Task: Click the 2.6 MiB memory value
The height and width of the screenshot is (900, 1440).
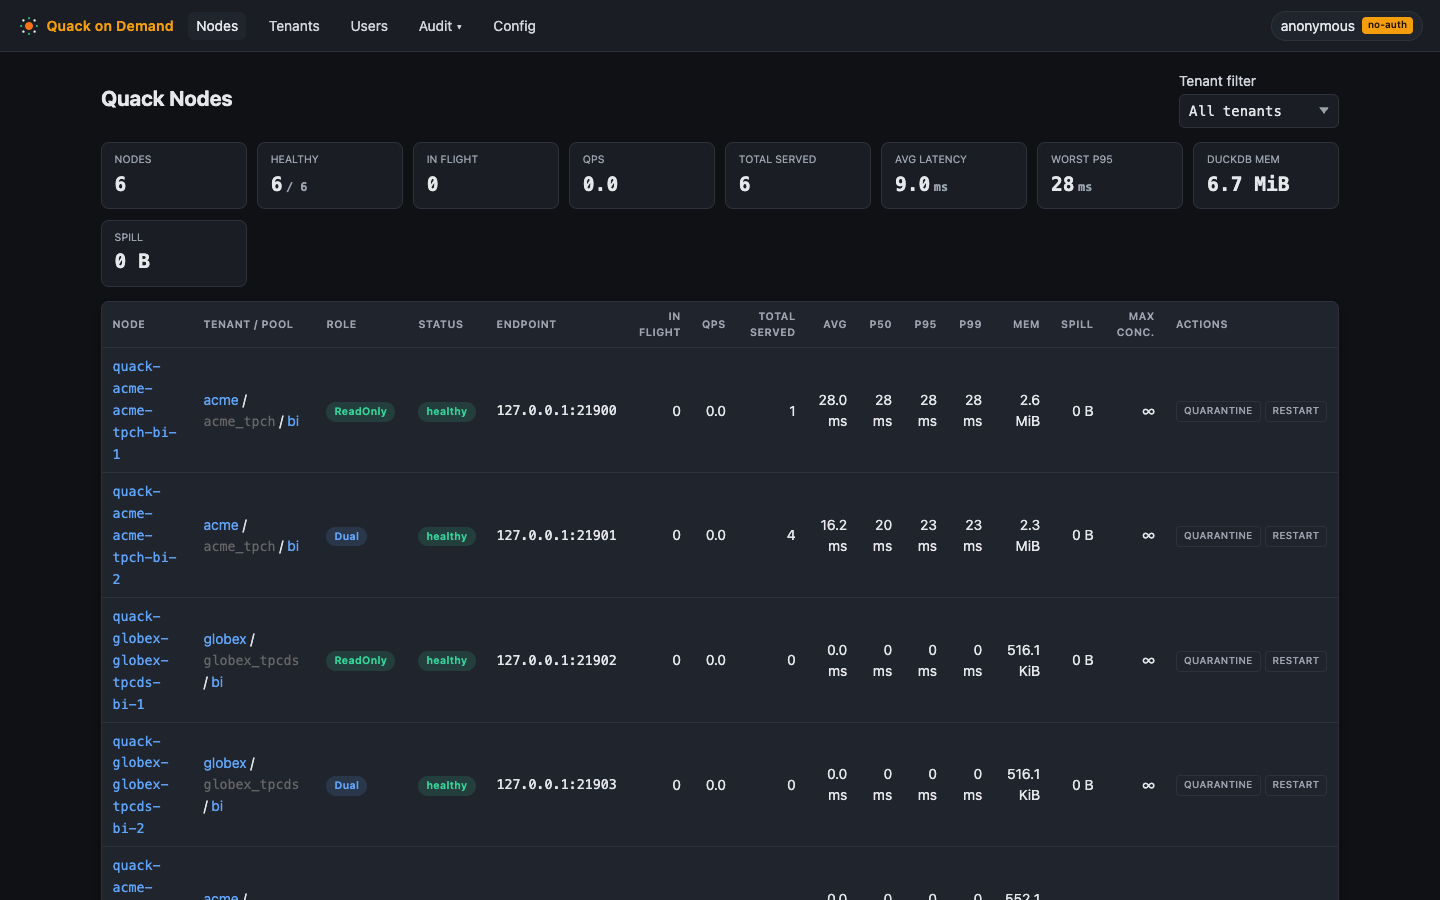Action: click(1028, 411)
